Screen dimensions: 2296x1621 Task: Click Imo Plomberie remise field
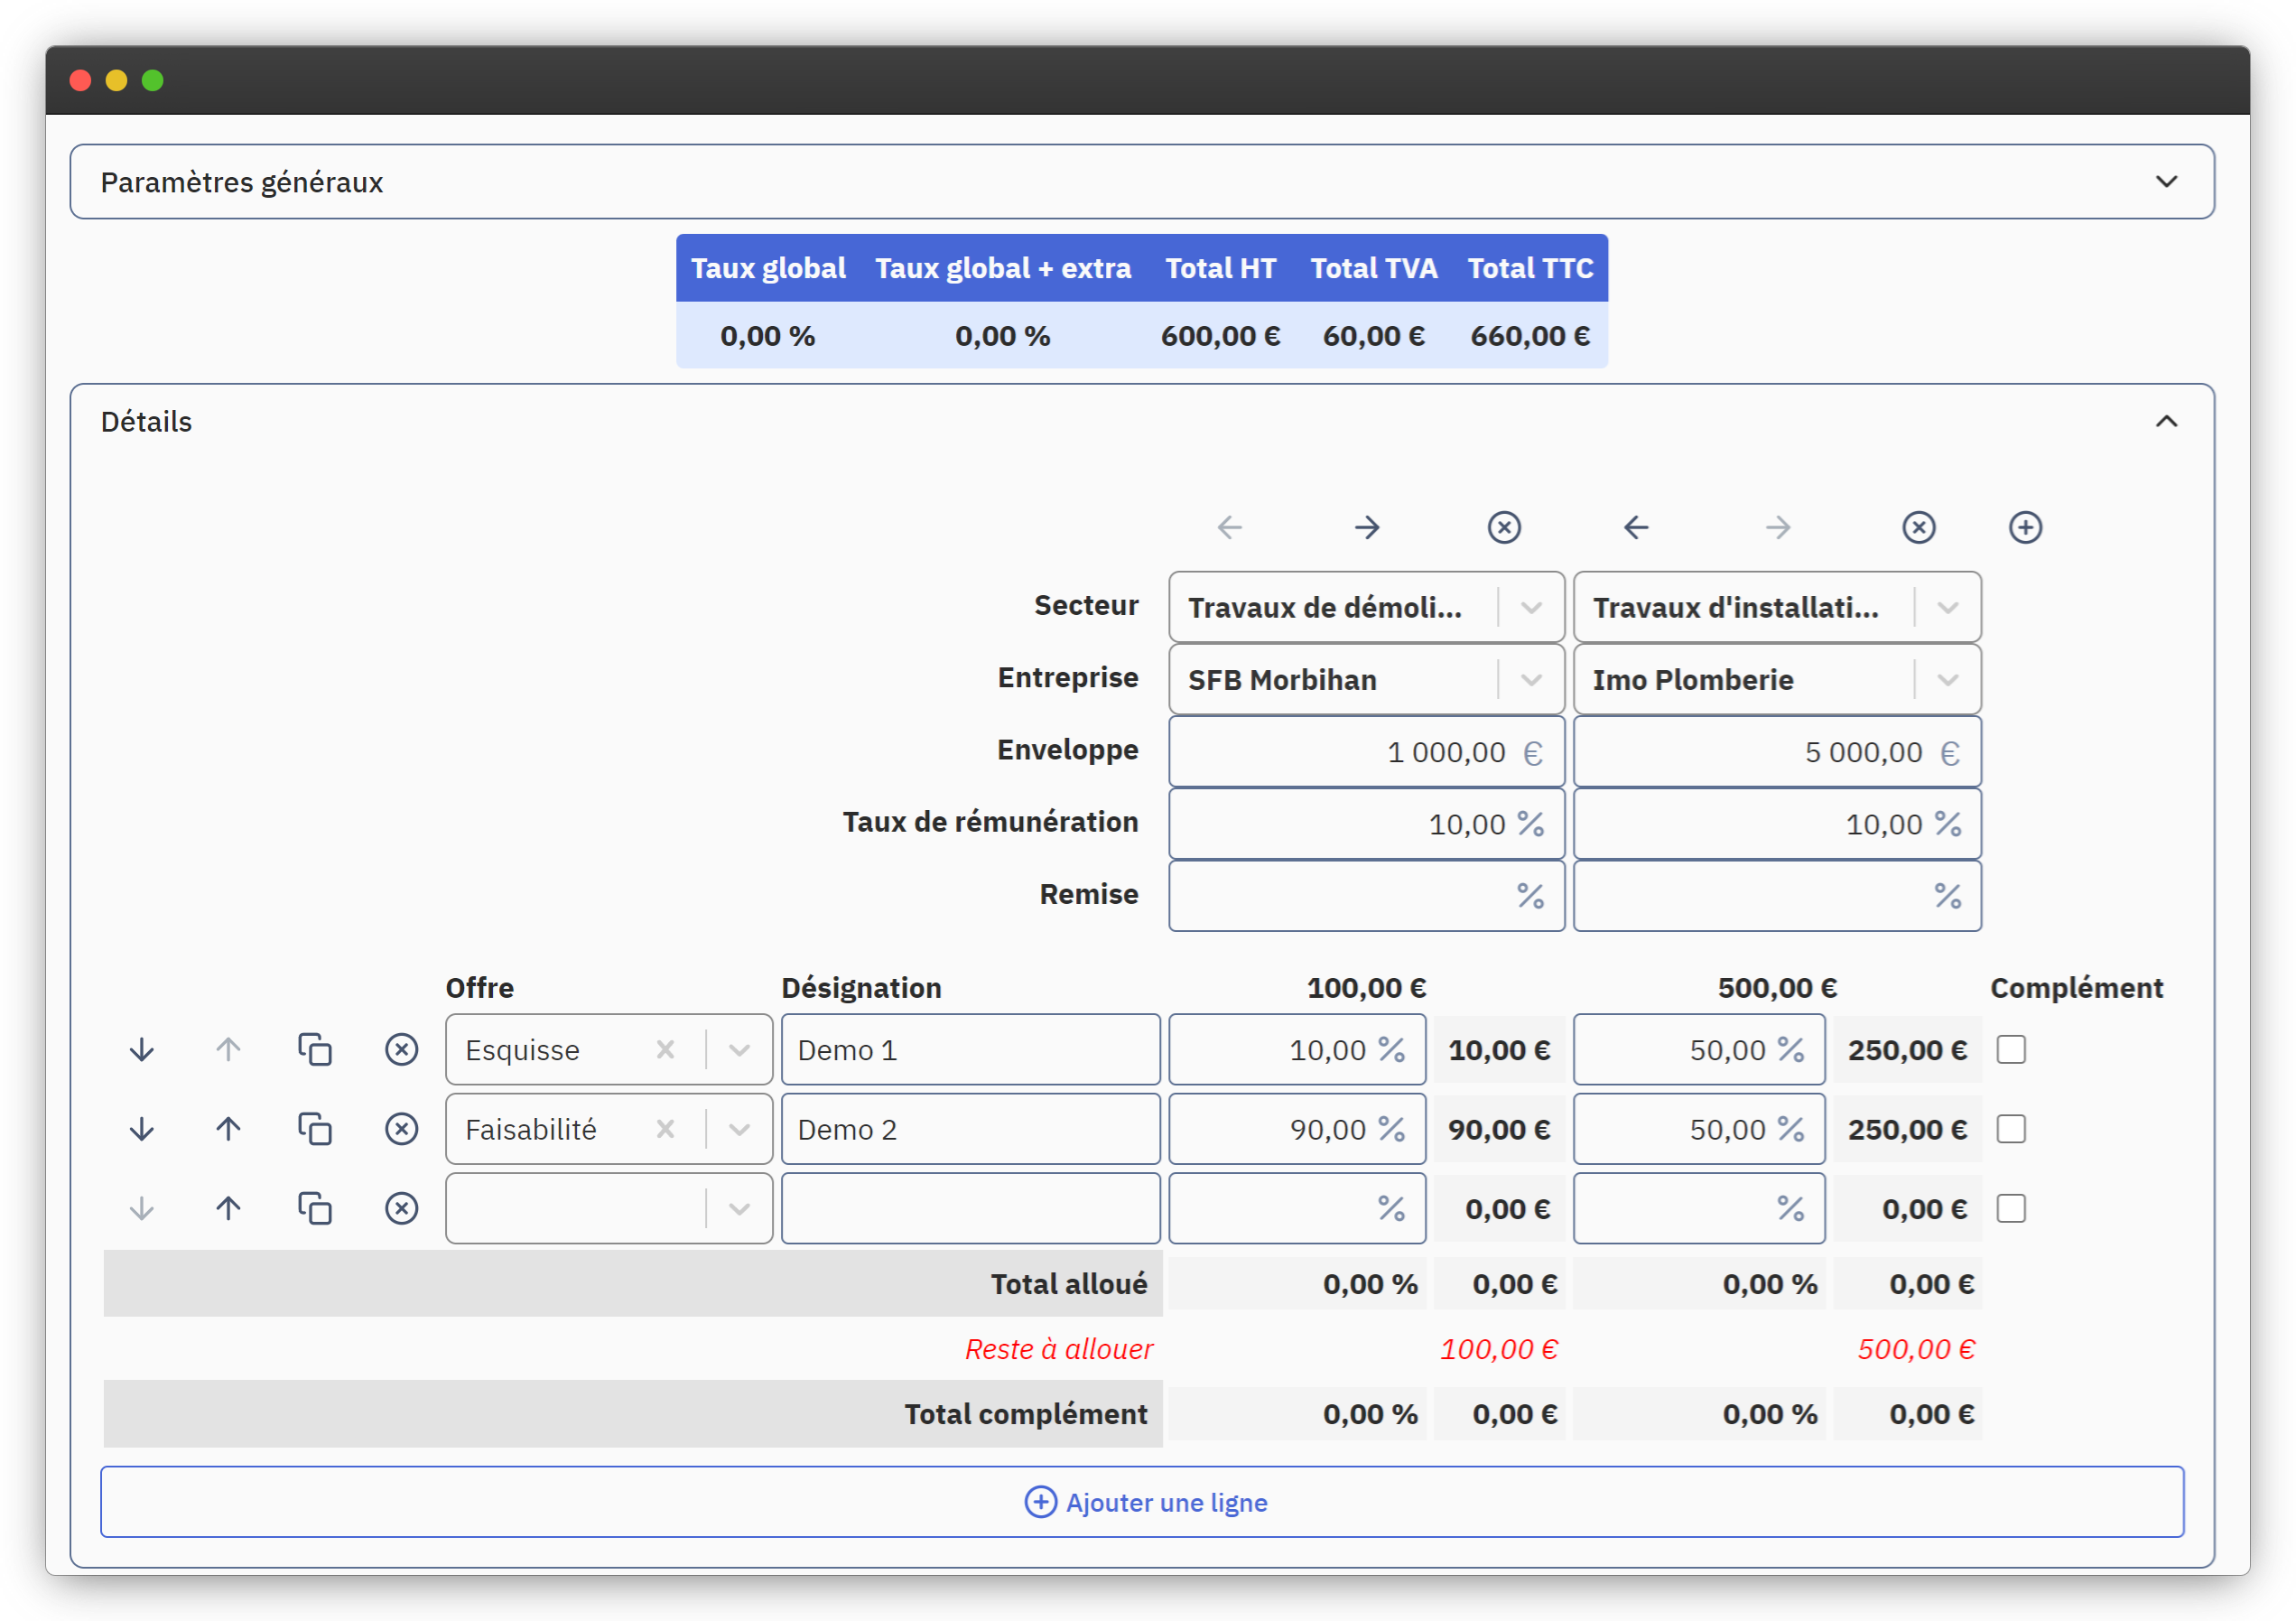pyautogui.click(x=1777, y=895)
